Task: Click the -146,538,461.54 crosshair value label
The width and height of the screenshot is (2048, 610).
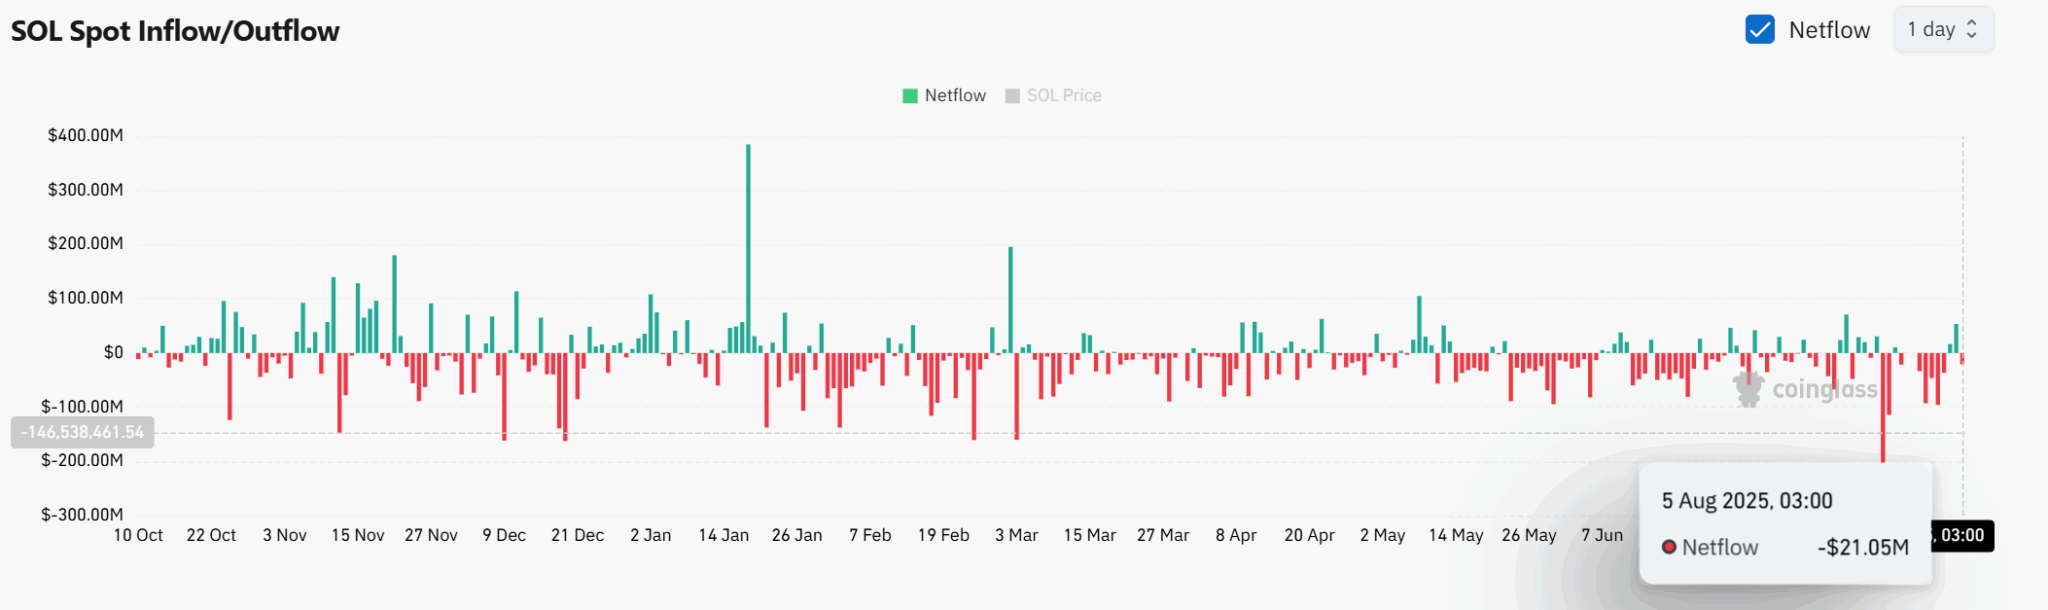Action: point(83,433)
